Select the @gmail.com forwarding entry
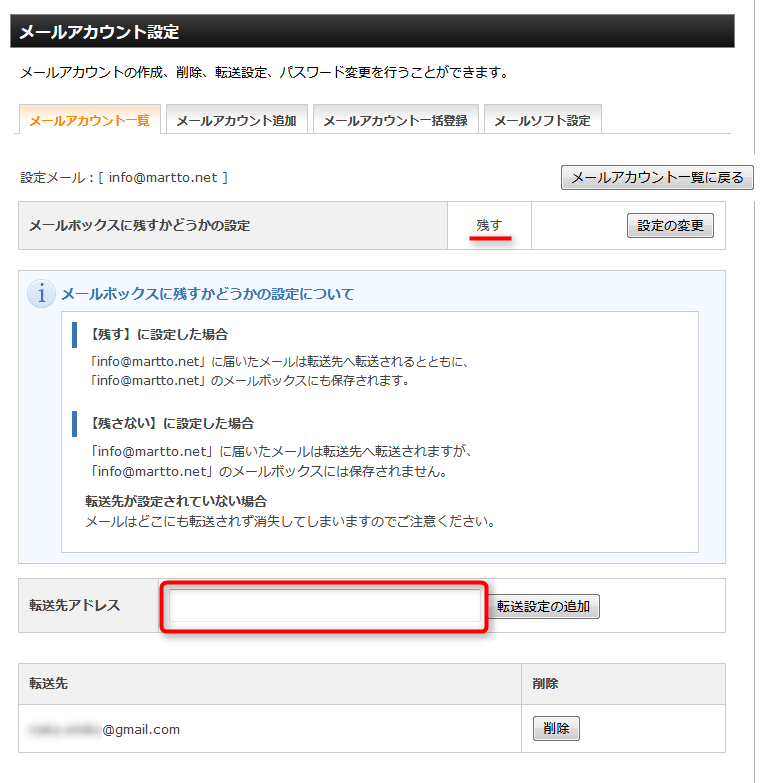 point(105,729)
